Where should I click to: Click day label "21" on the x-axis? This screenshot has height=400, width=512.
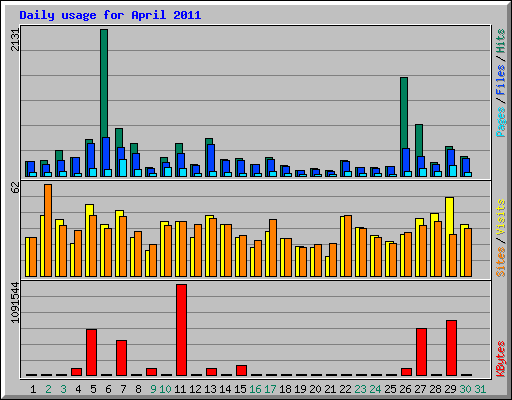pos(330,389)
